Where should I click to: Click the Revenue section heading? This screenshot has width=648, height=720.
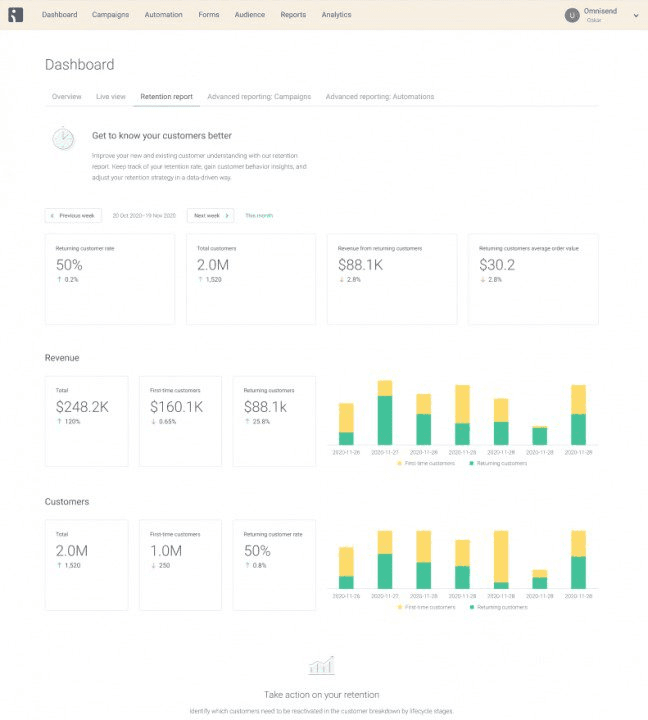(x=62, y=358)
